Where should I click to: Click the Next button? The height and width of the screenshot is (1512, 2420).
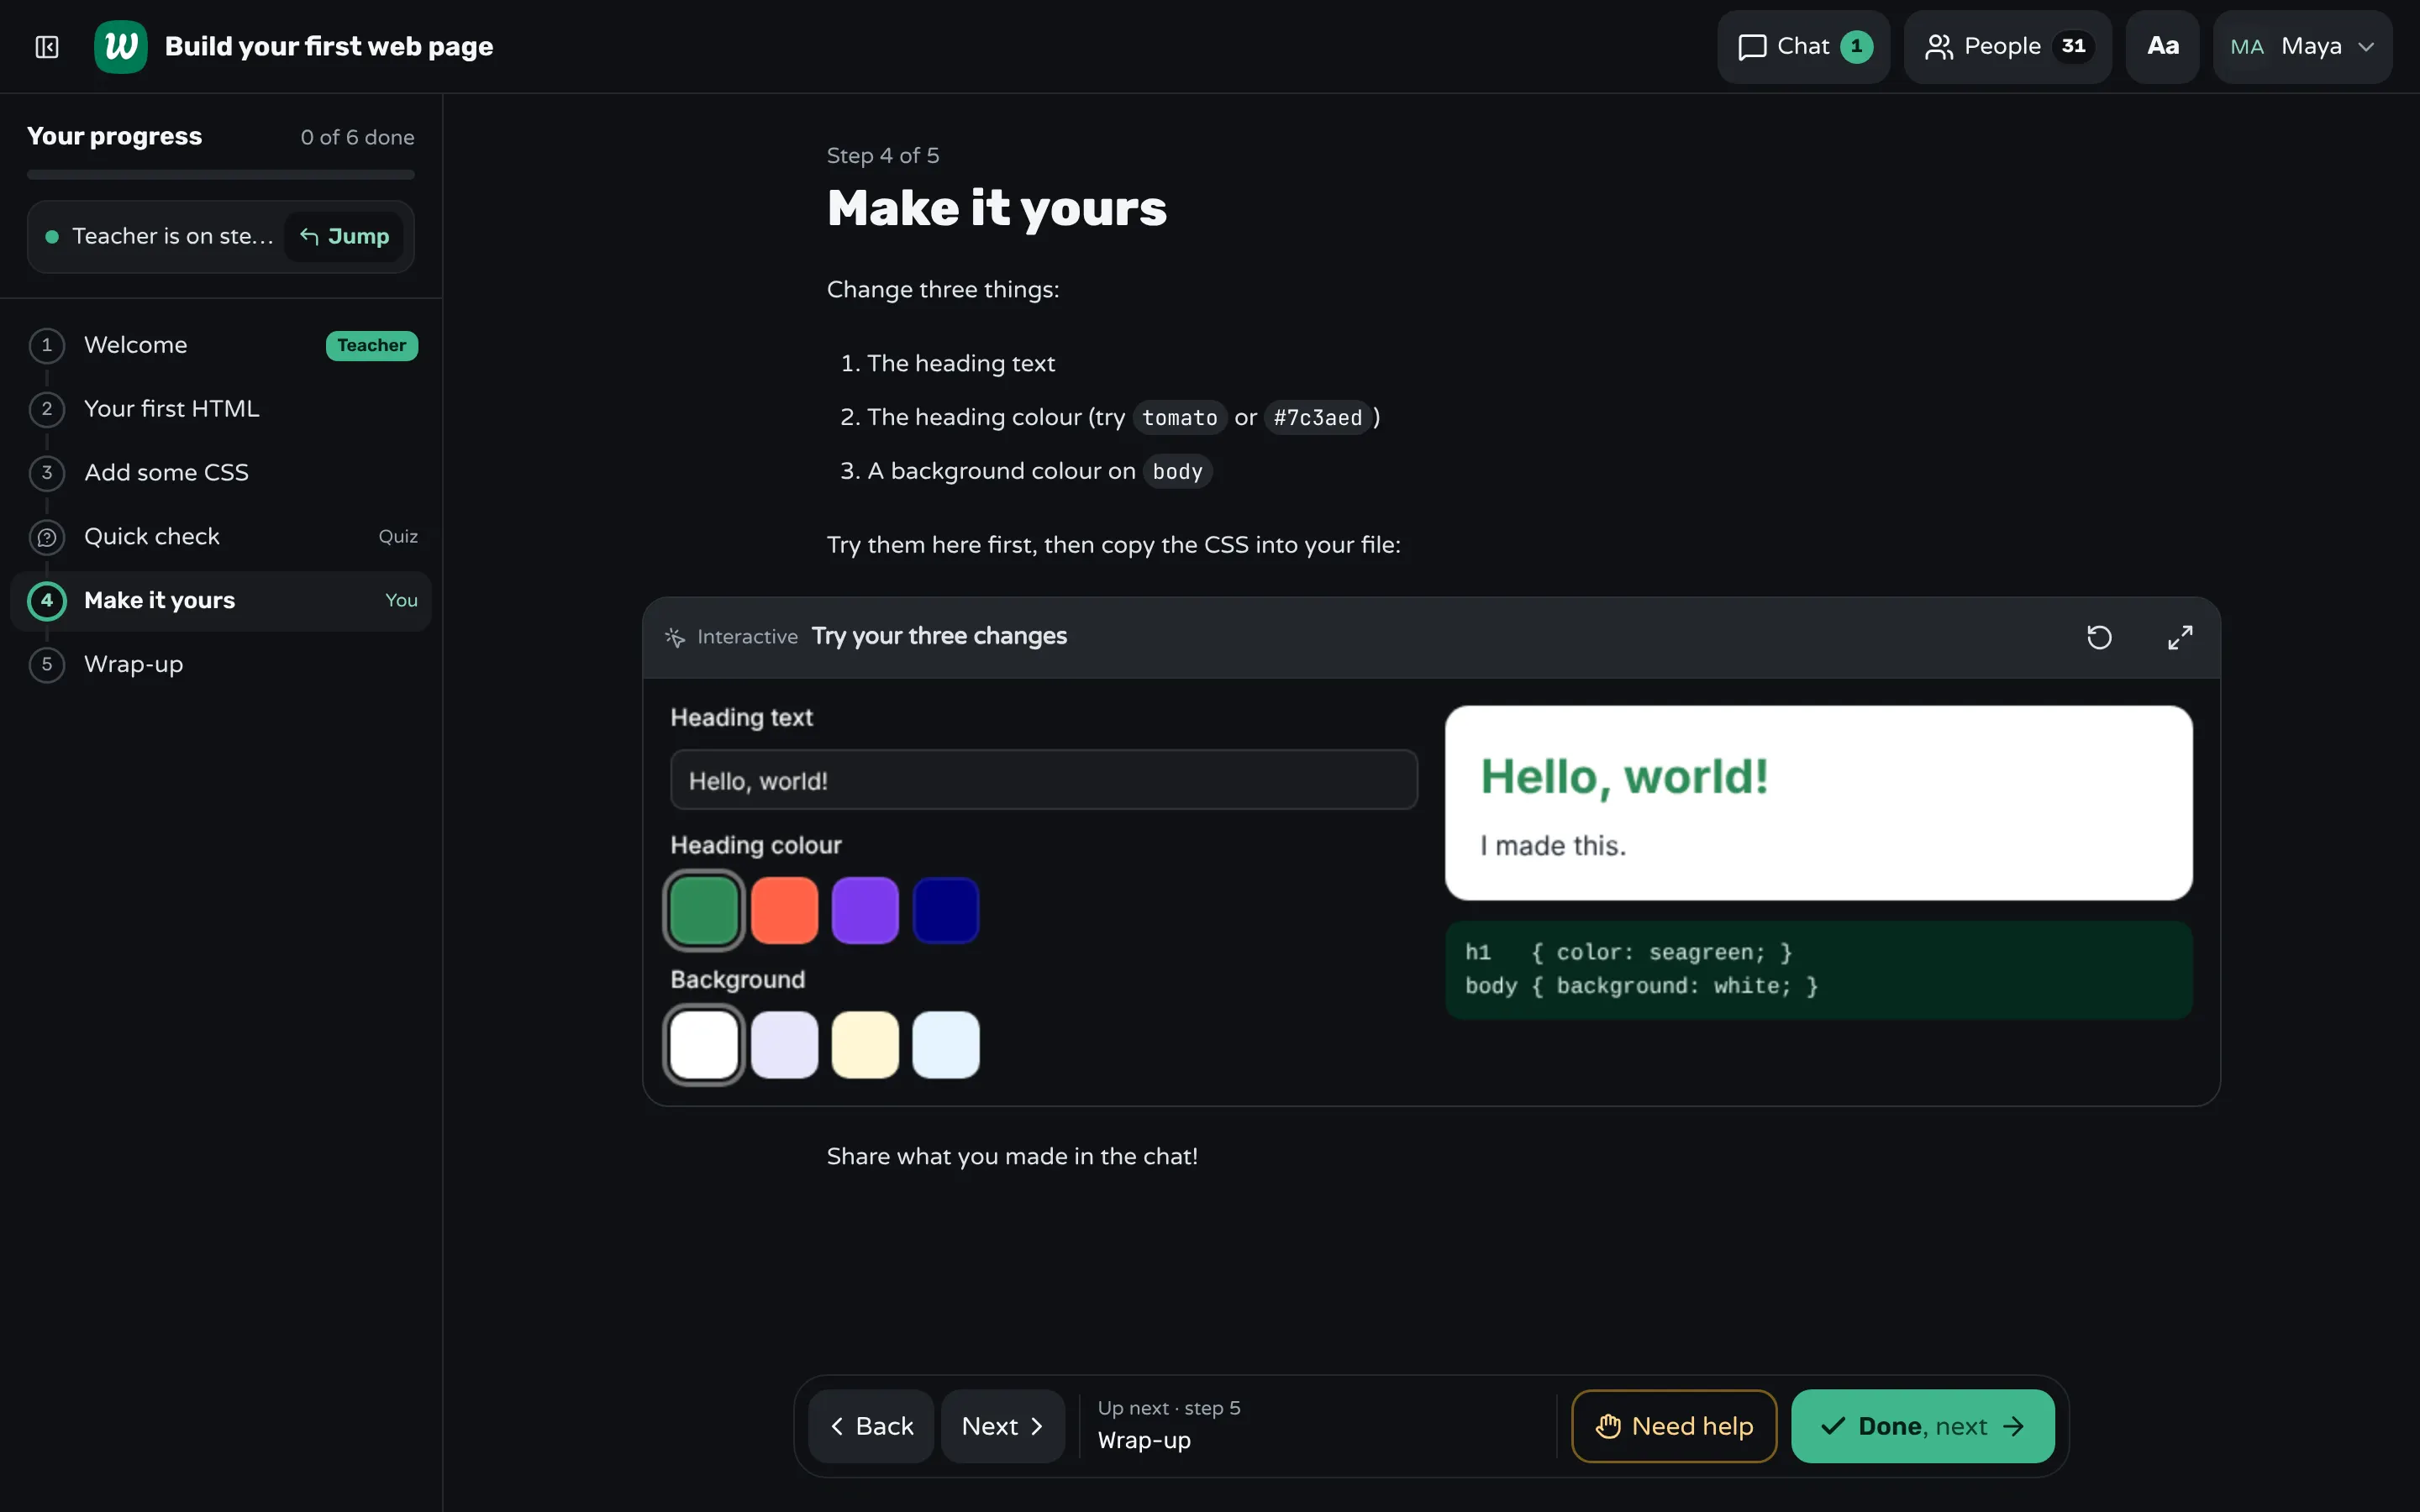(x=1003, y=1426)
